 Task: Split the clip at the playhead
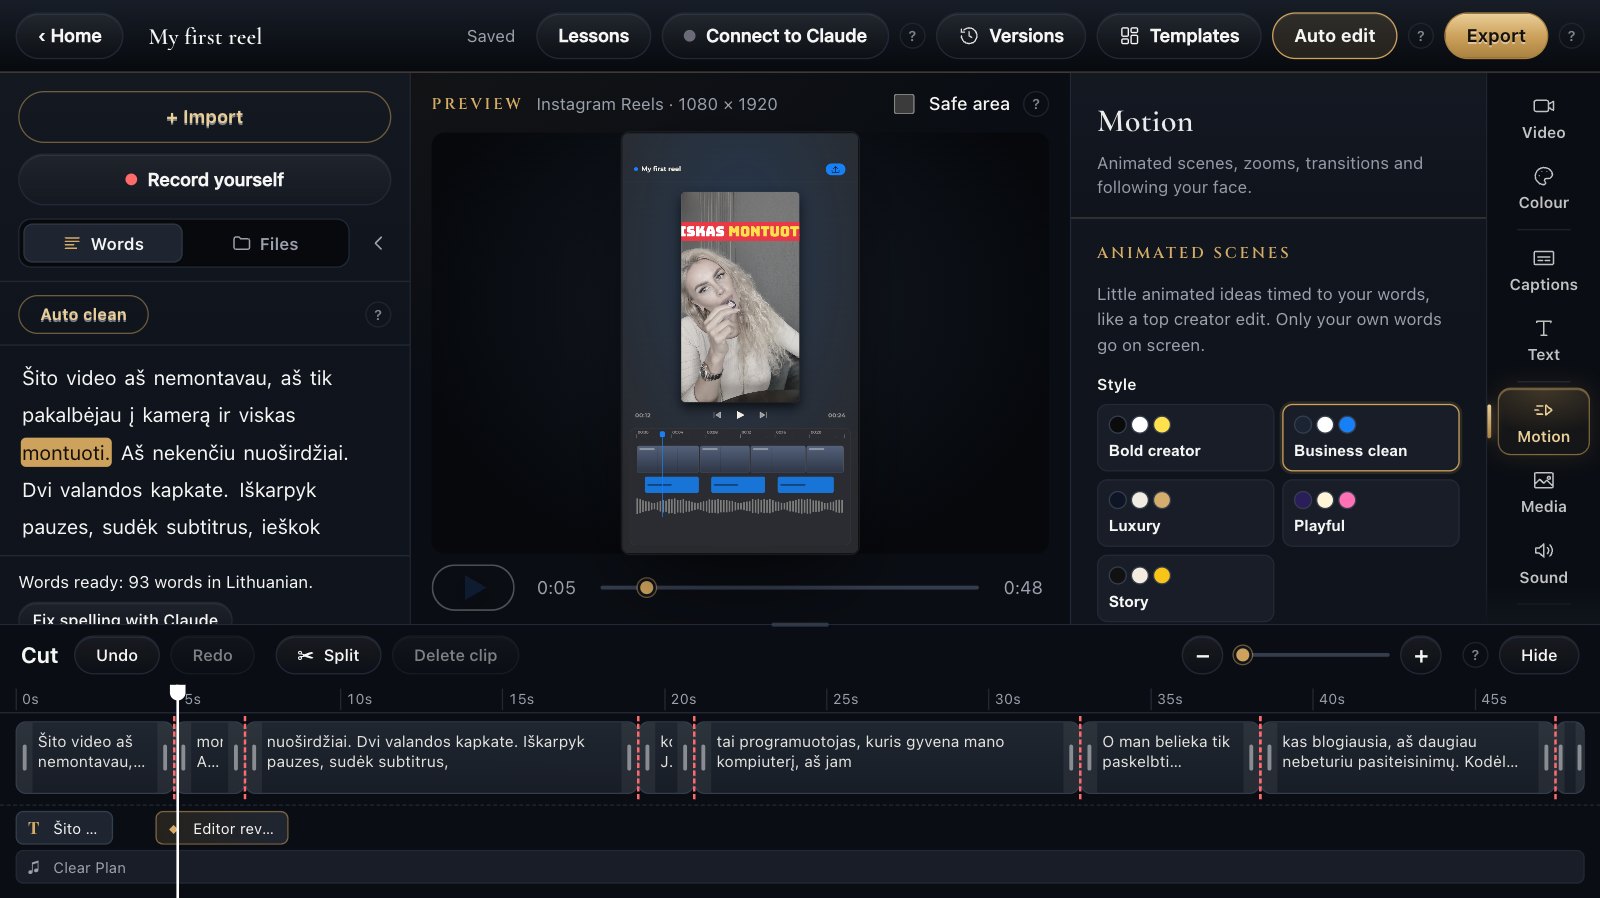(x=328, y=656)
